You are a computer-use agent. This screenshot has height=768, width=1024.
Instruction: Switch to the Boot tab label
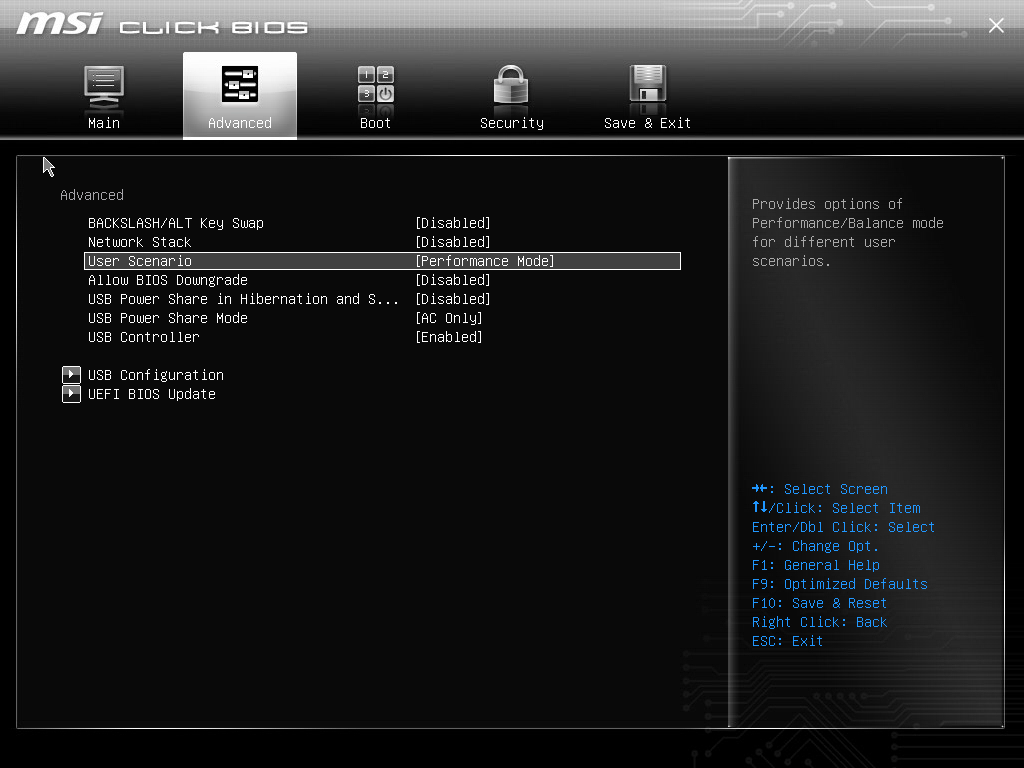[376, 123]
